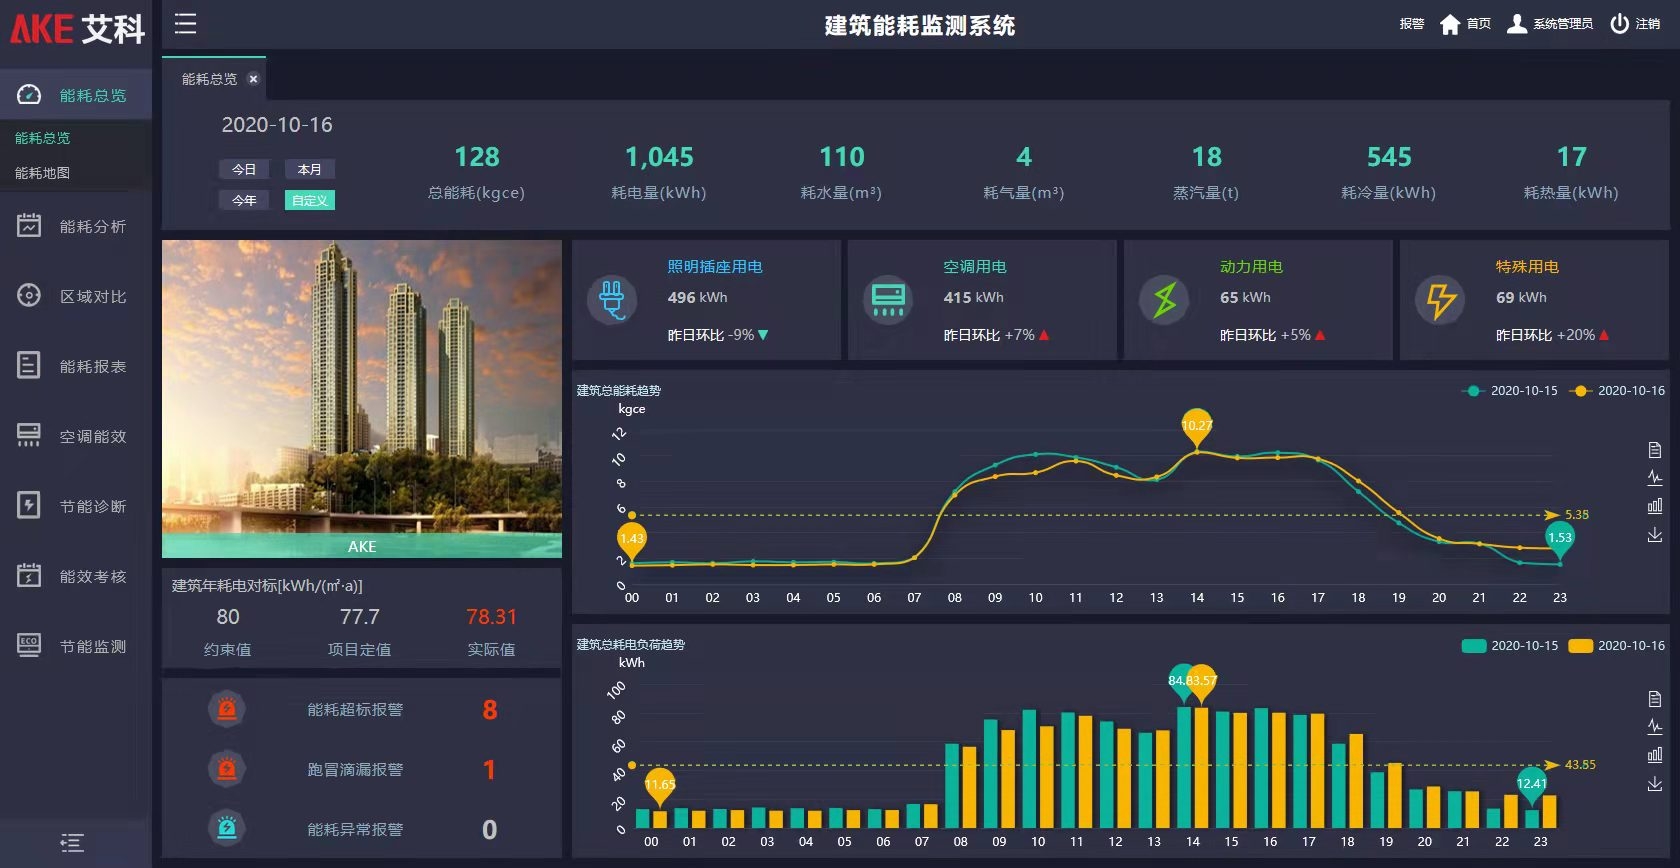The width and height of the screenshot is (1680, 868).
Task: Click the 10.27 peak marker on trend chart
Action: coord(1196,425)
